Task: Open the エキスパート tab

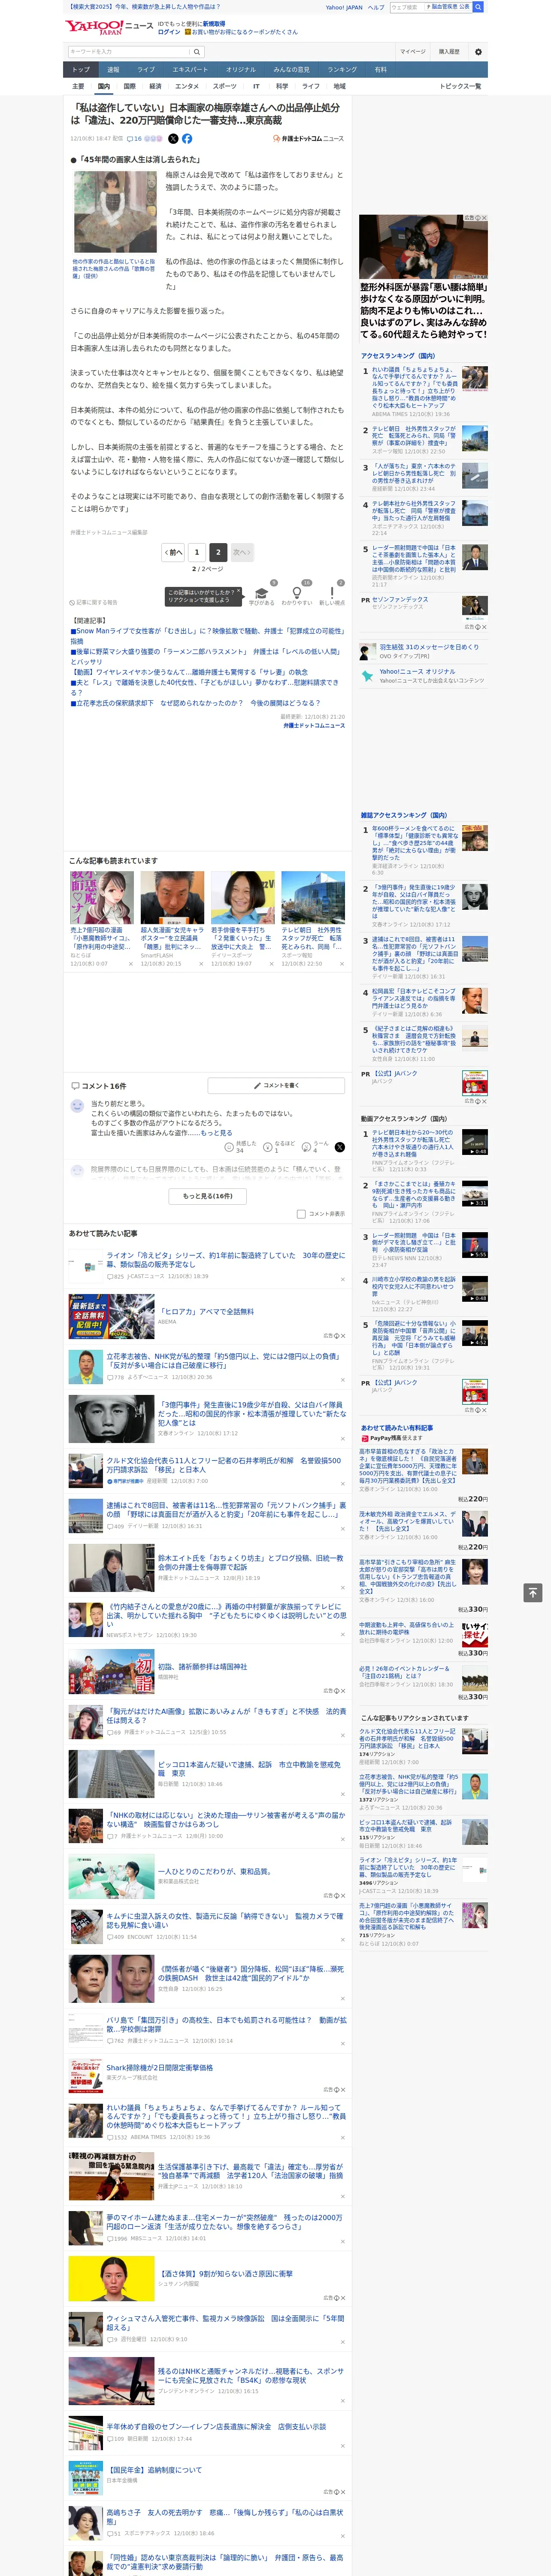Action: point(190,70)
